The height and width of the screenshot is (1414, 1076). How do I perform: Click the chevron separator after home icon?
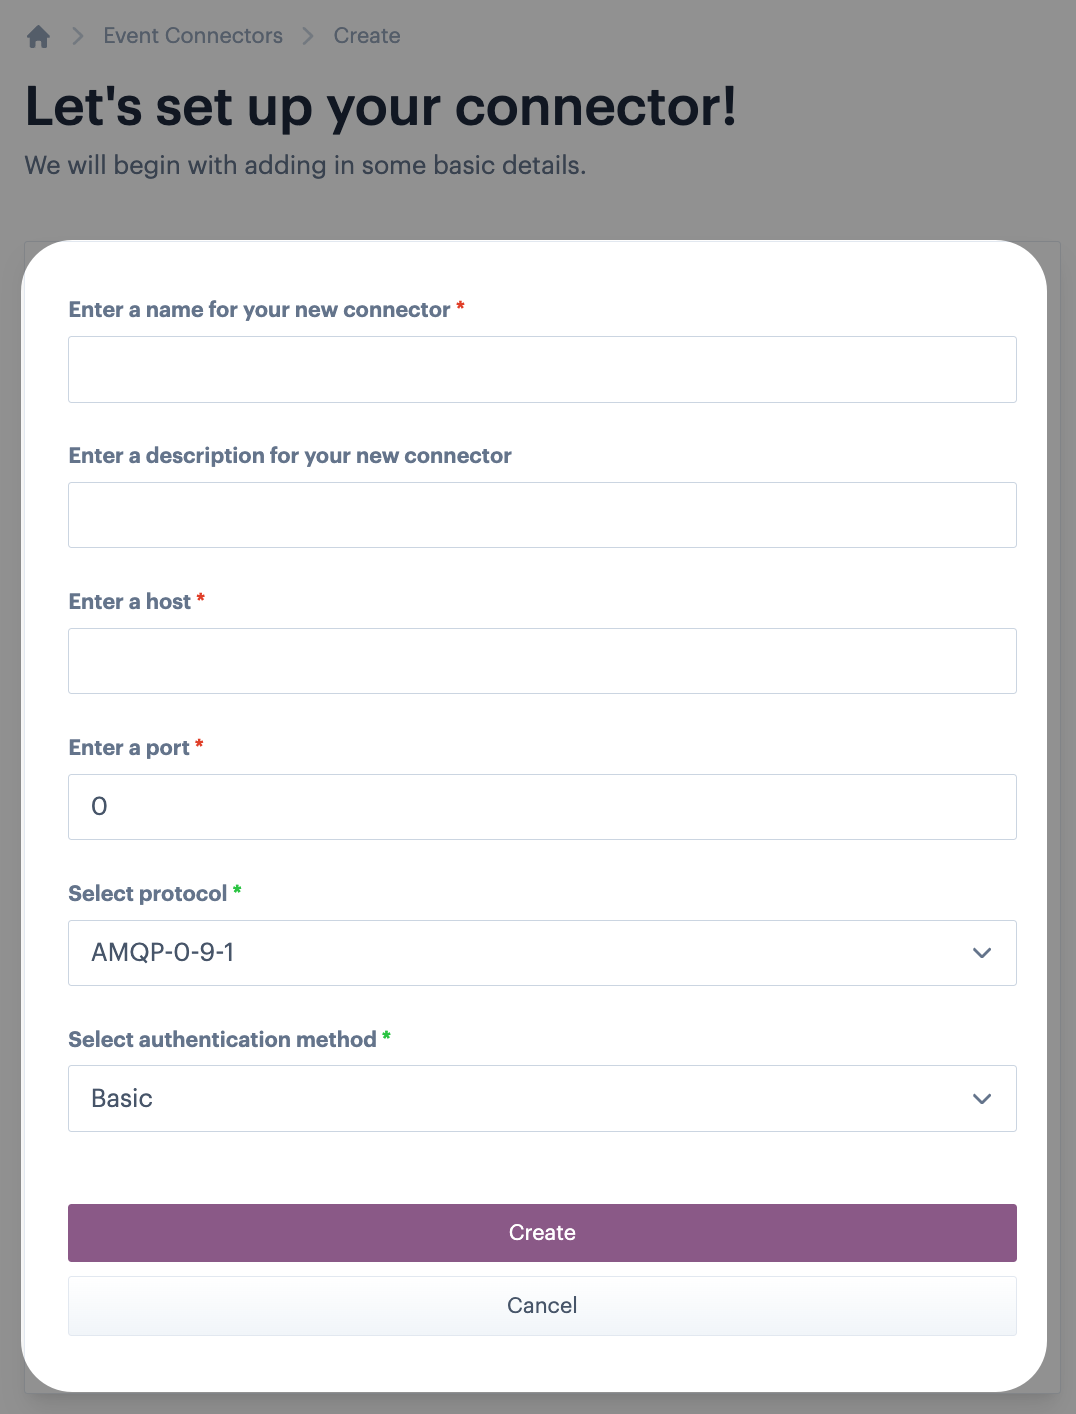(78, 36)
